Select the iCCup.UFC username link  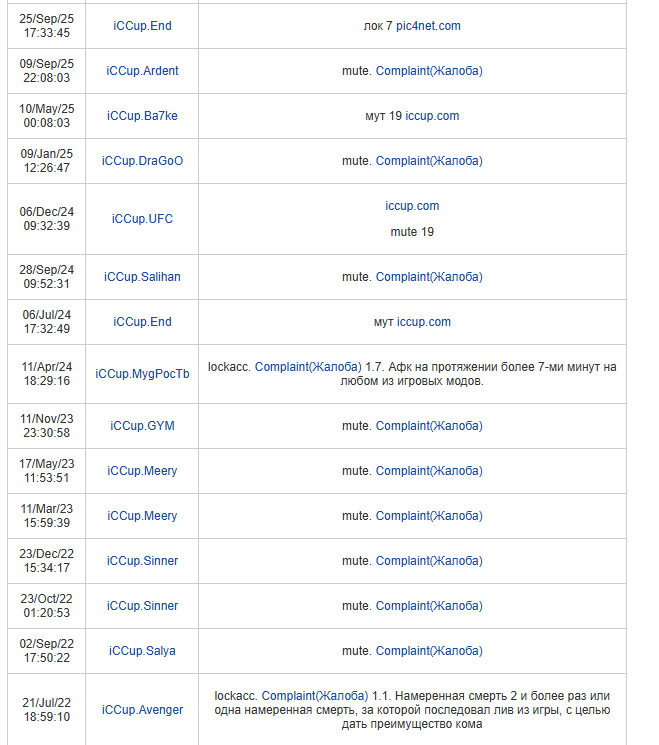coord(142,219)
